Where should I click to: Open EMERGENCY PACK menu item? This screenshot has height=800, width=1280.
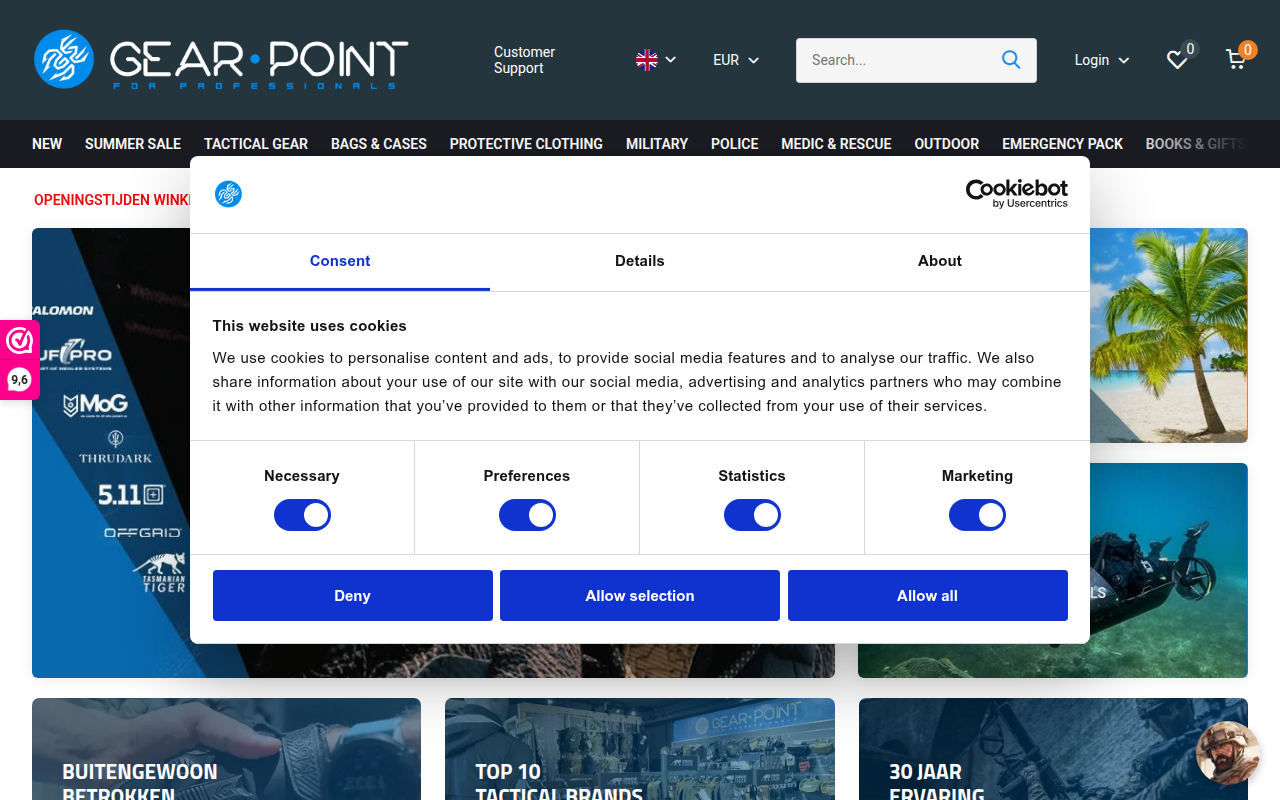tap(1063, 144)
